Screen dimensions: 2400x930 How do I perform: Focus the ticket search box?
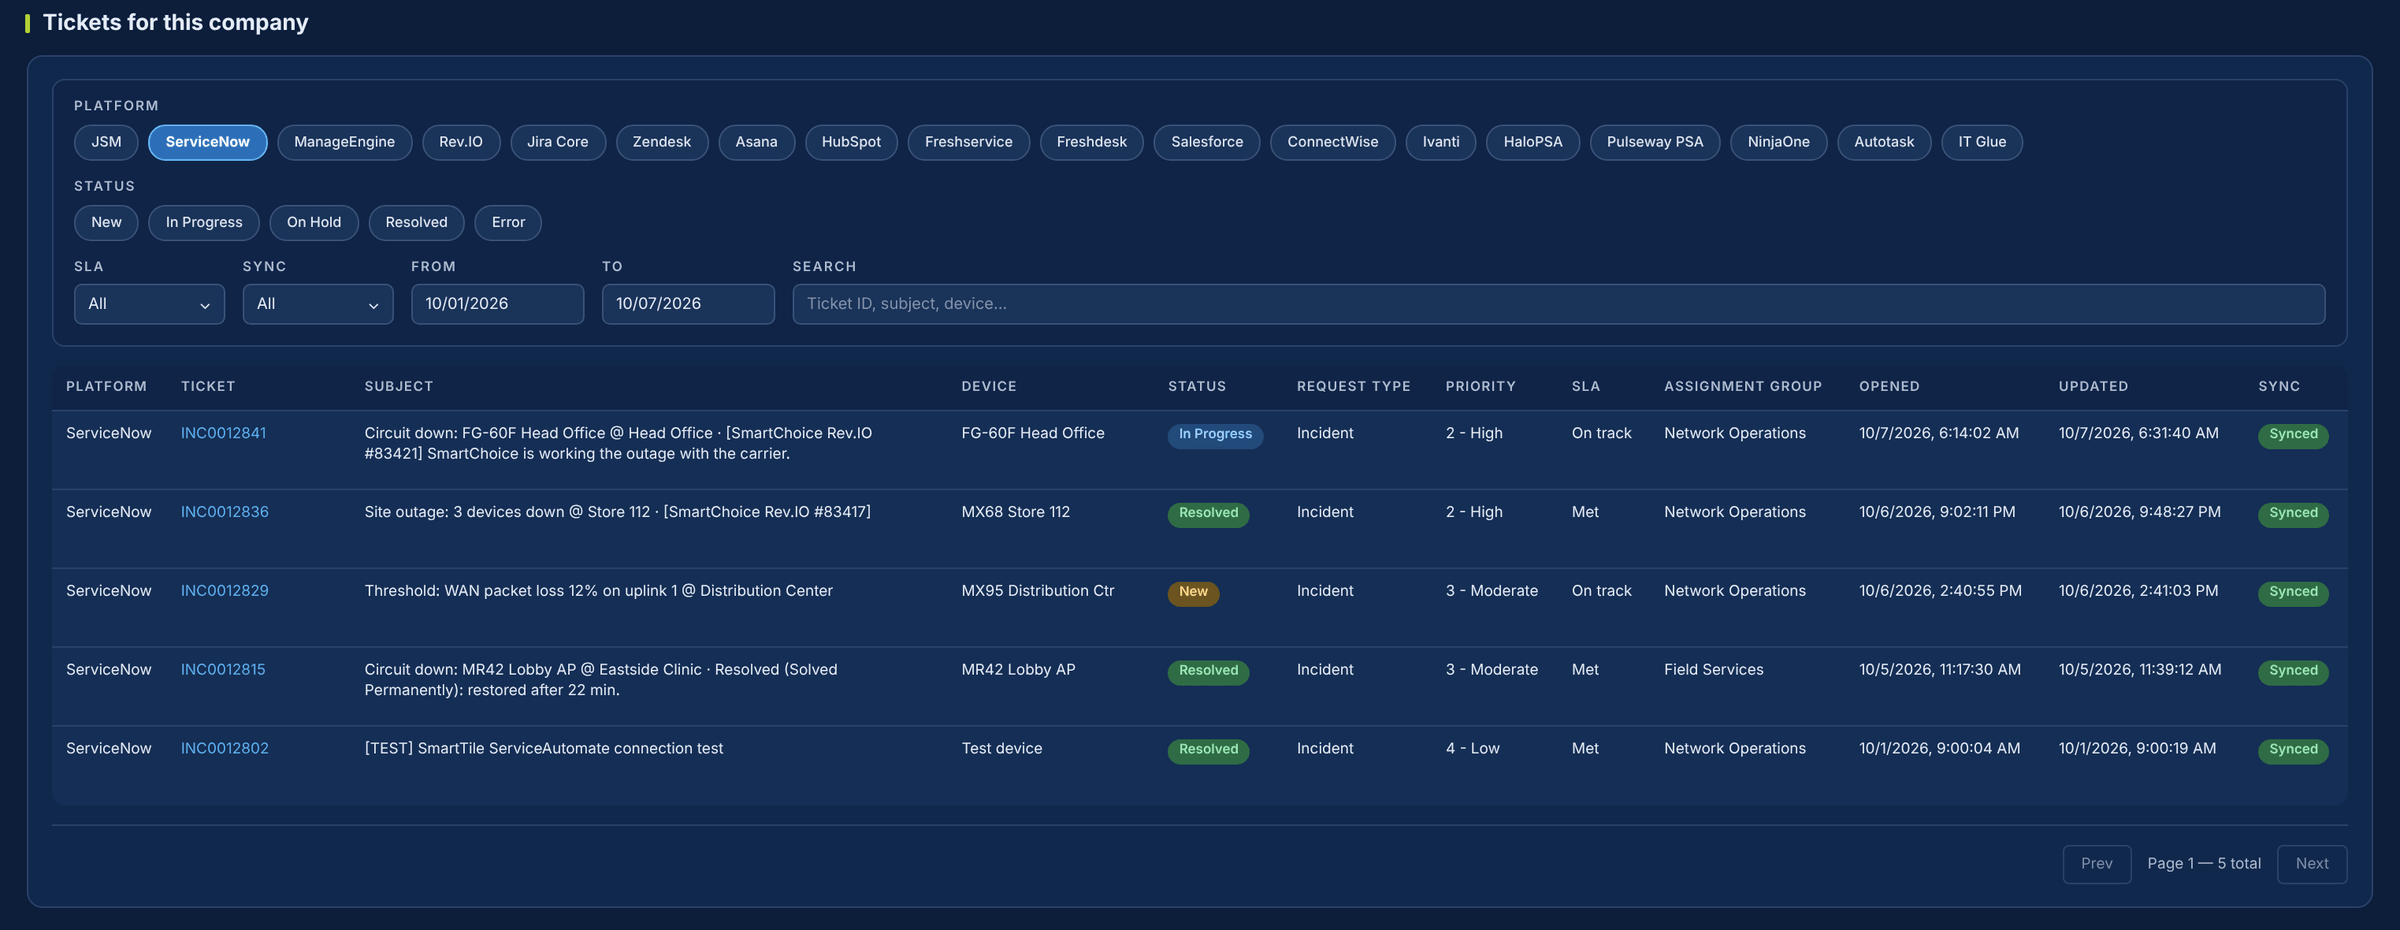point(1558,304)
